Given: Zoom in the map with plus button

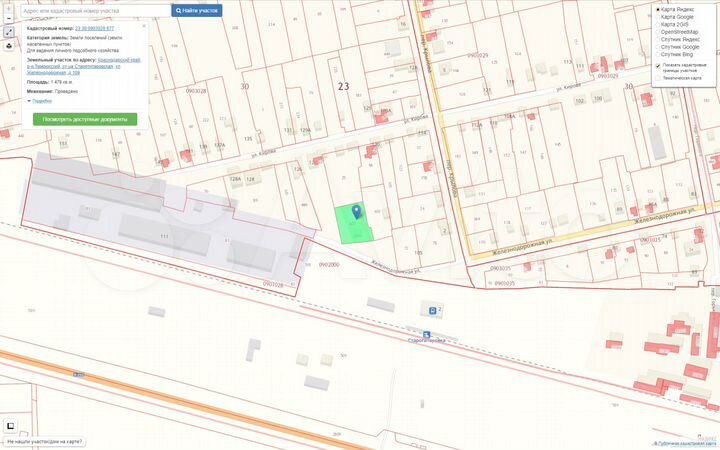Looking at the screenshot, I should pos(9,9).
